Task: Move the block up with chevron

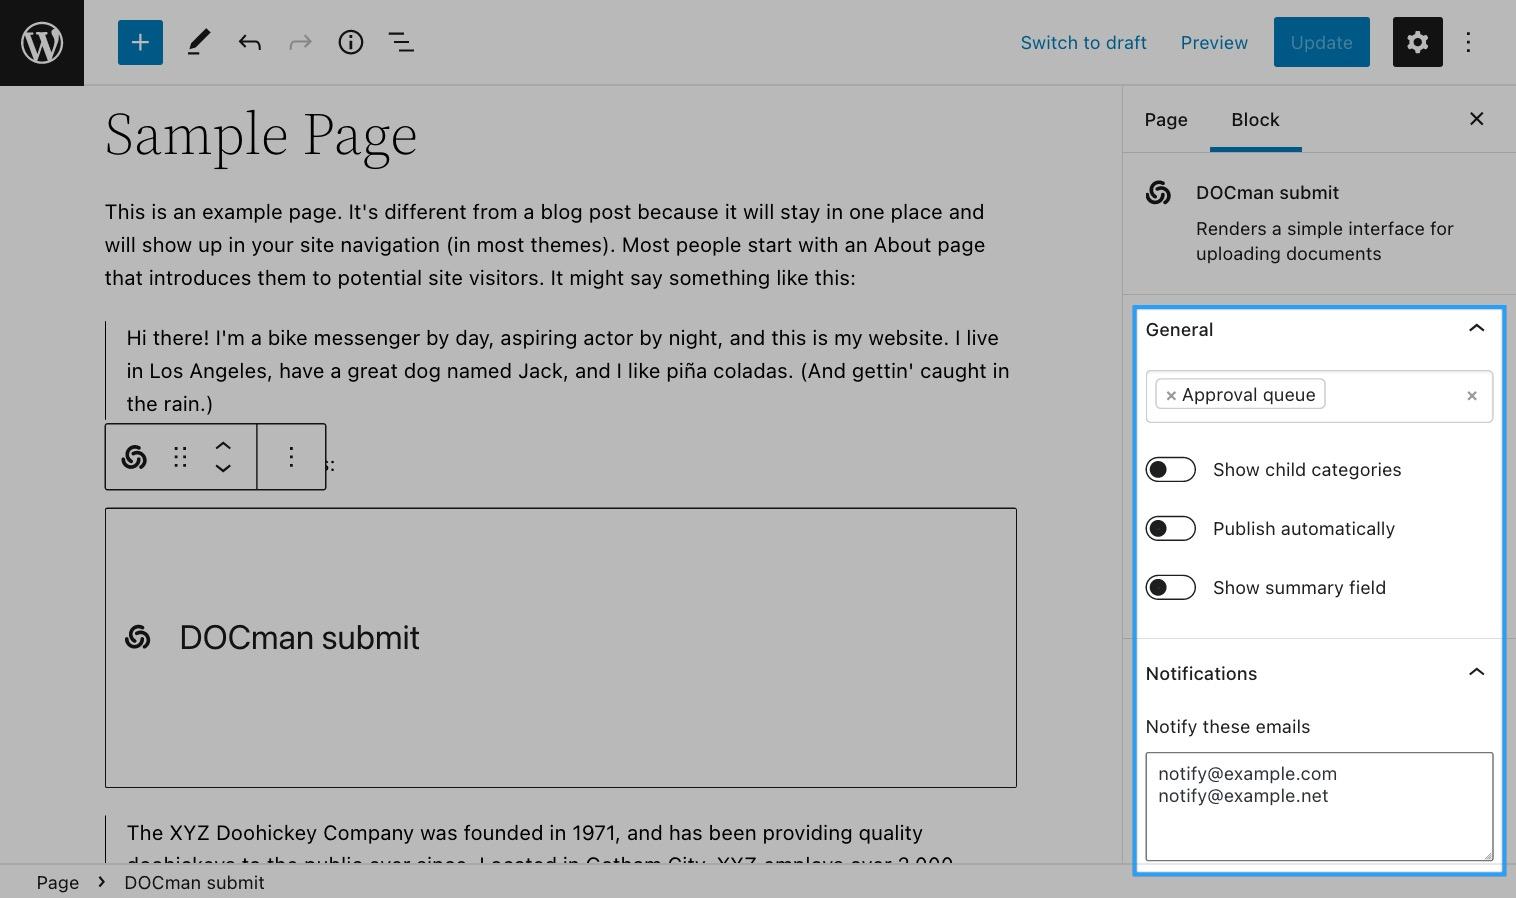Action: point(224,446)
